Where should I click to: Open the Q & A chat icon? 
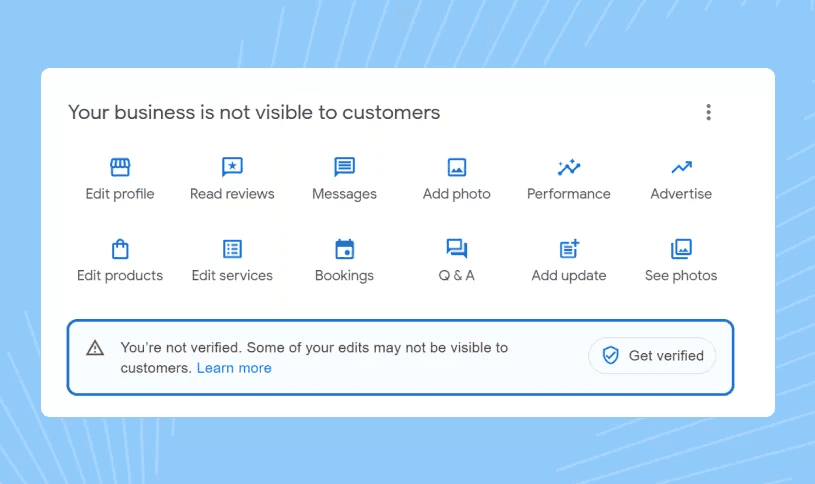tap(457, 249)
